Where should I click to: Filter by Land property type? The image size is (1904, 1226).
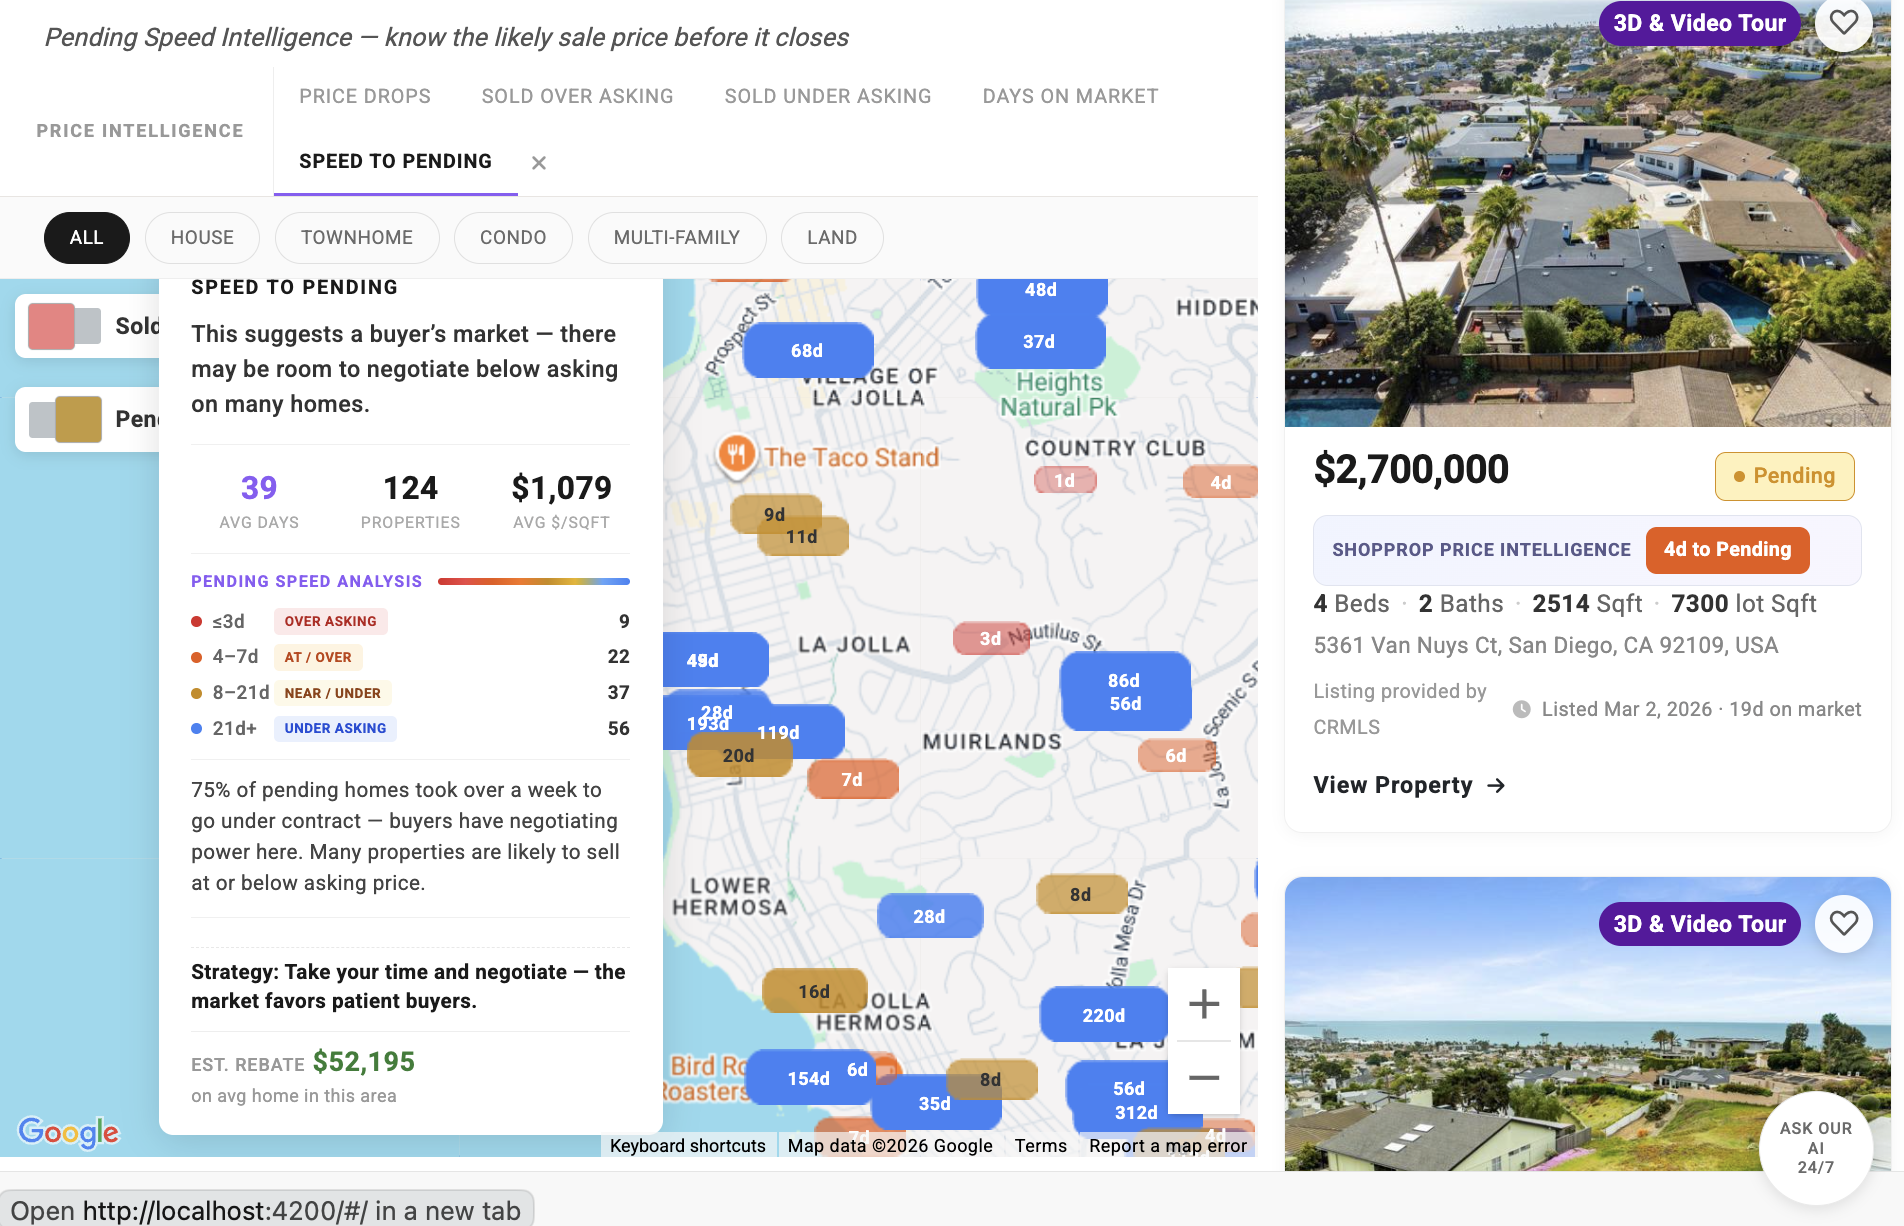pos(832,238)
